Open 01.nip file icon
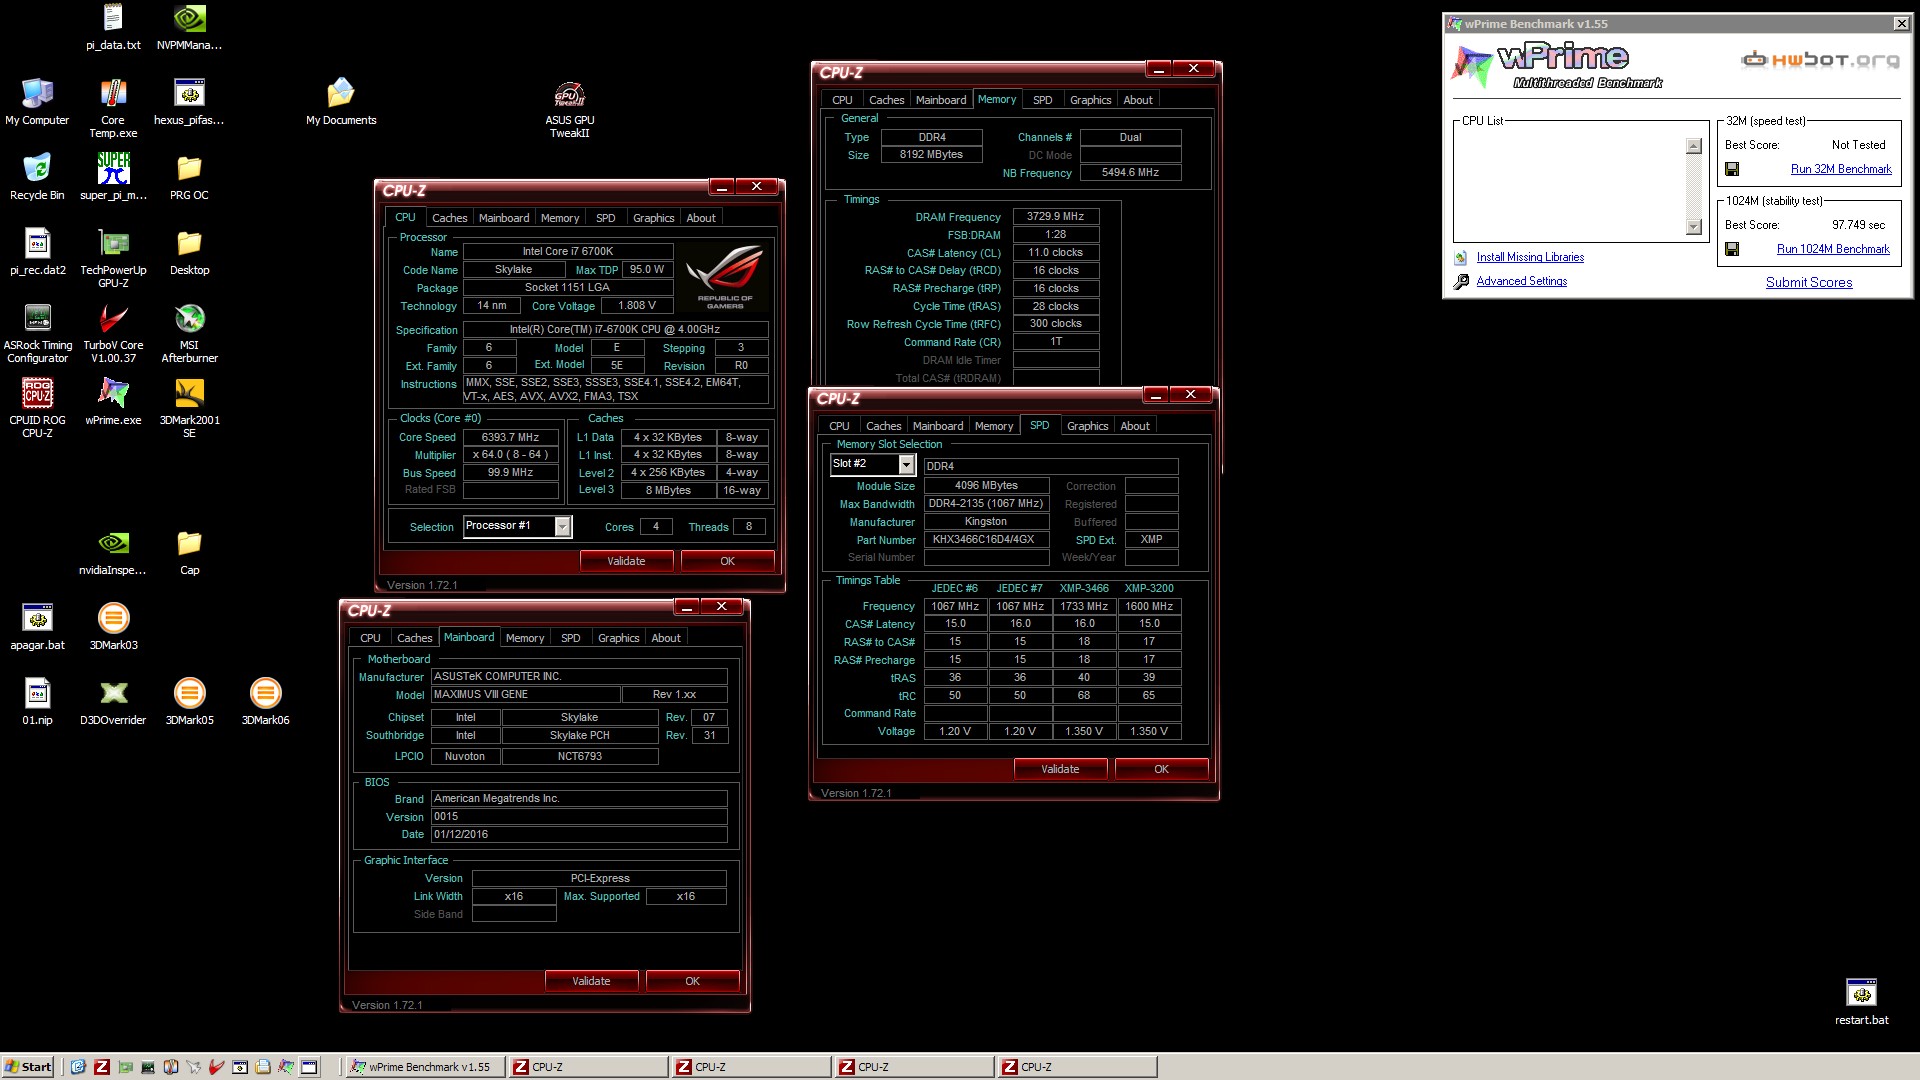The height and width of the screenshot is (1080, 1920). pos(37,701)
